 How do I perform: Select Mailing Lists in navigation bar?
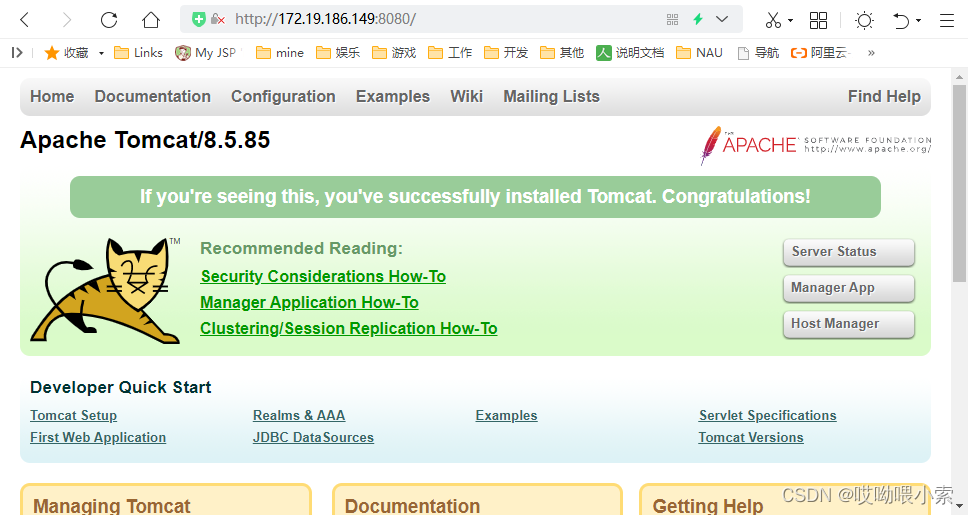click(551, 96)
